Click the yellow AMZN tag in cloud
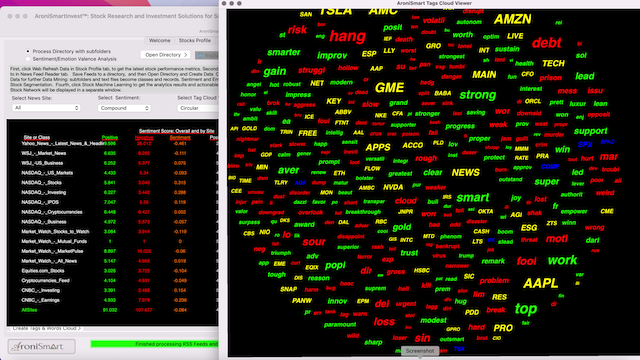 (512, 19)
